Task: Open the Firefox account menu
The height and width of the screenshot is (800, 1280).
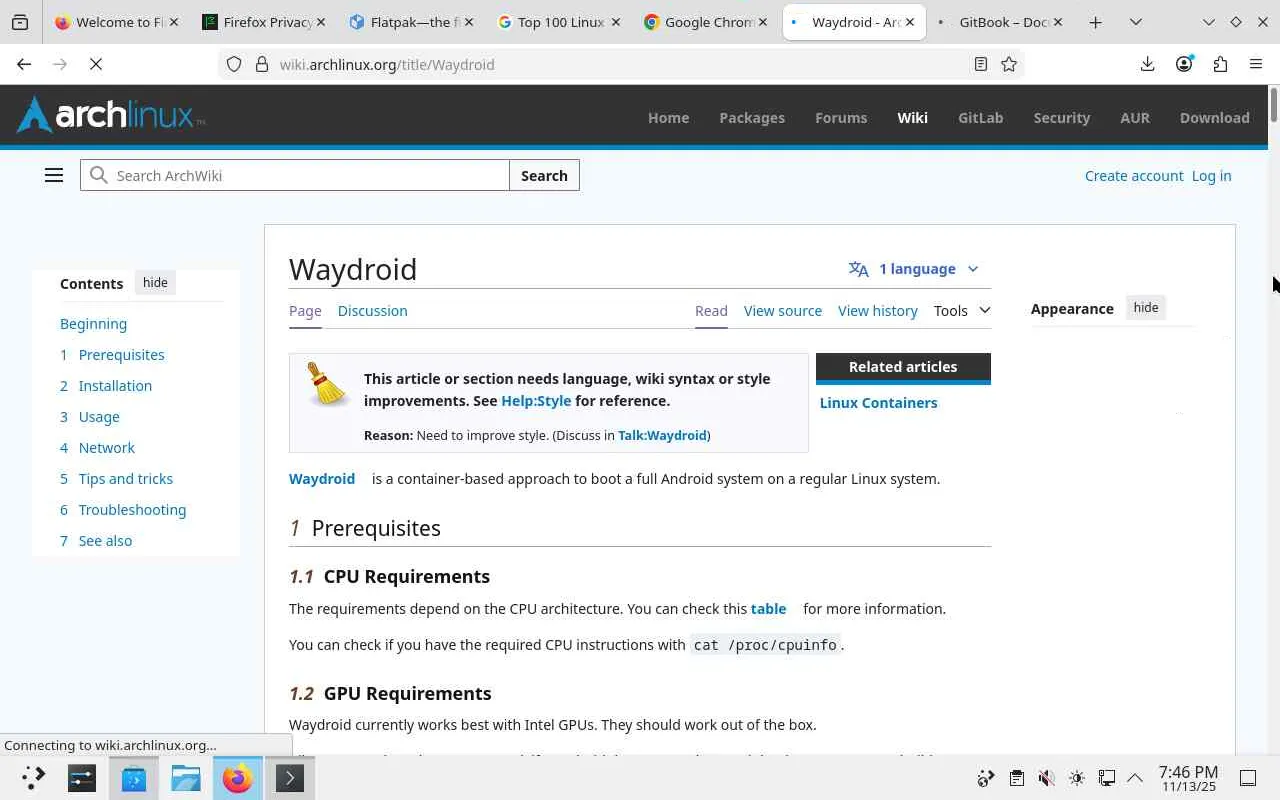Action: pyautogui.click(x=1184, y=64)
